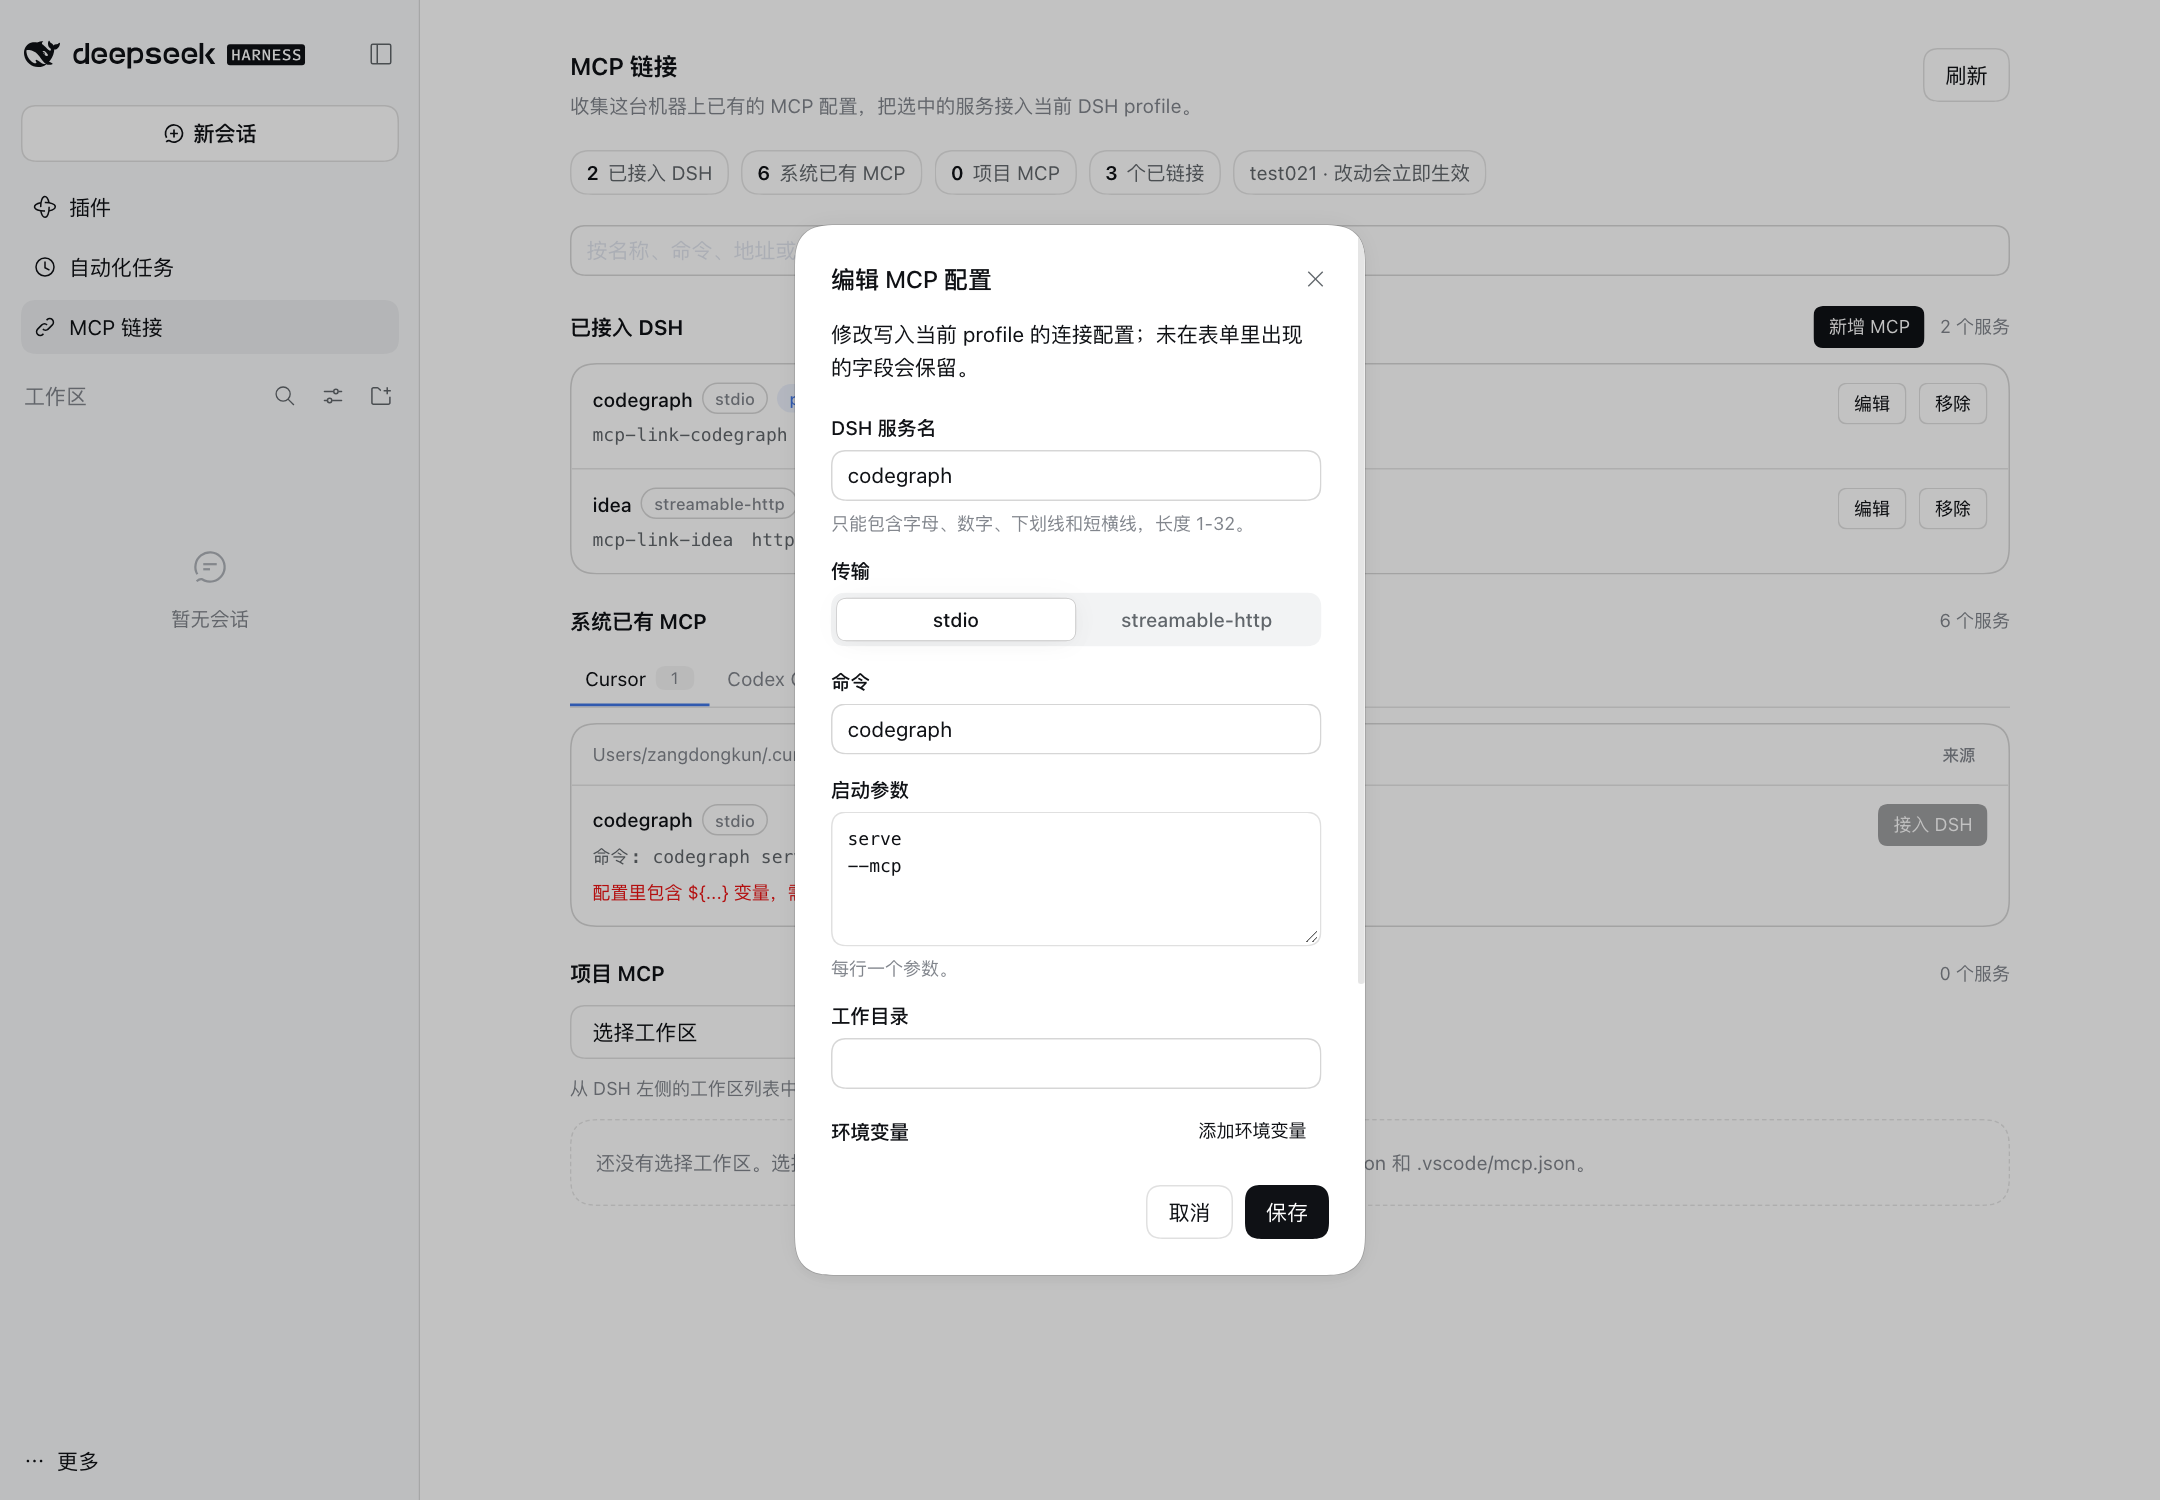Click the 6 个服务 count text
Image resolution: width=2160 pixels, height=1500 pixels.
tap(1974, 620)
